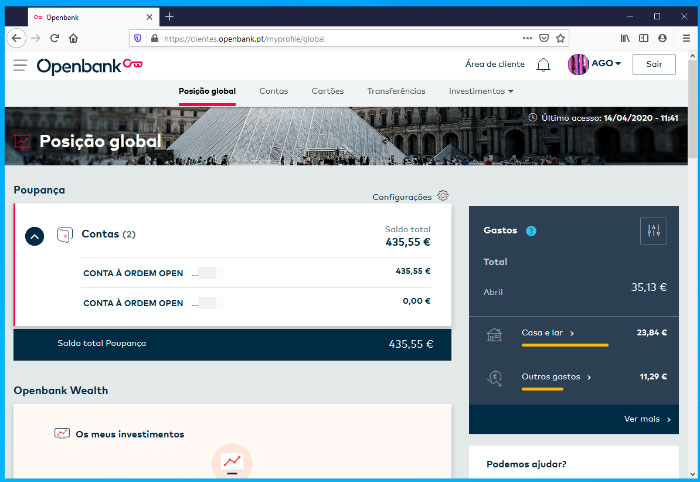Click the Sair logout button
The image size is (700, 482).
pos(654,64)
